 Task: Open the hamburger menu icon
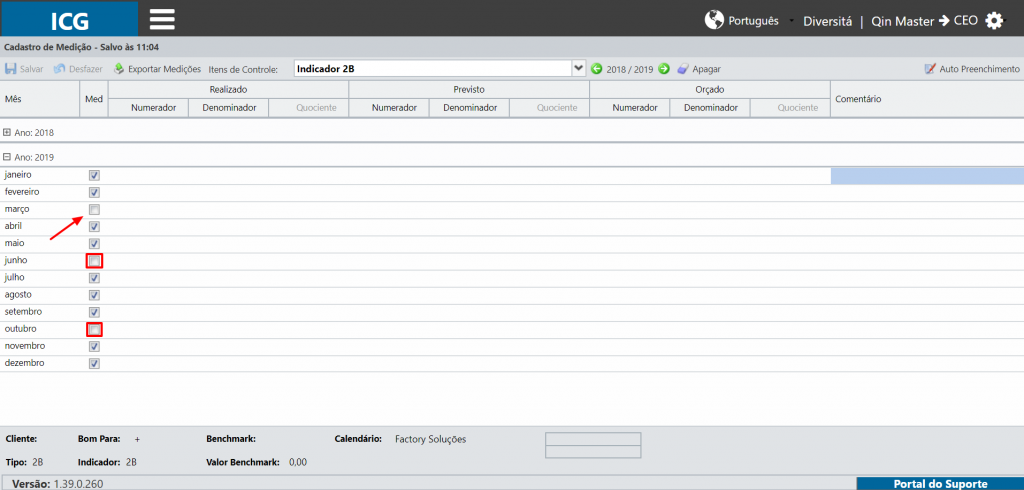click(162, 20)
